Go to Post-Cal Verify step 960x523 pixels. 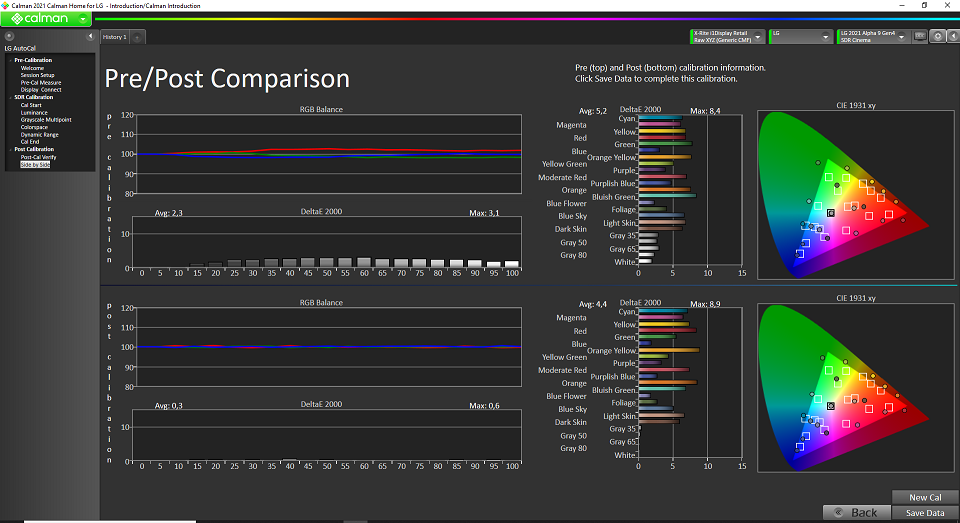pyautogui.click(x=38, y=157)
